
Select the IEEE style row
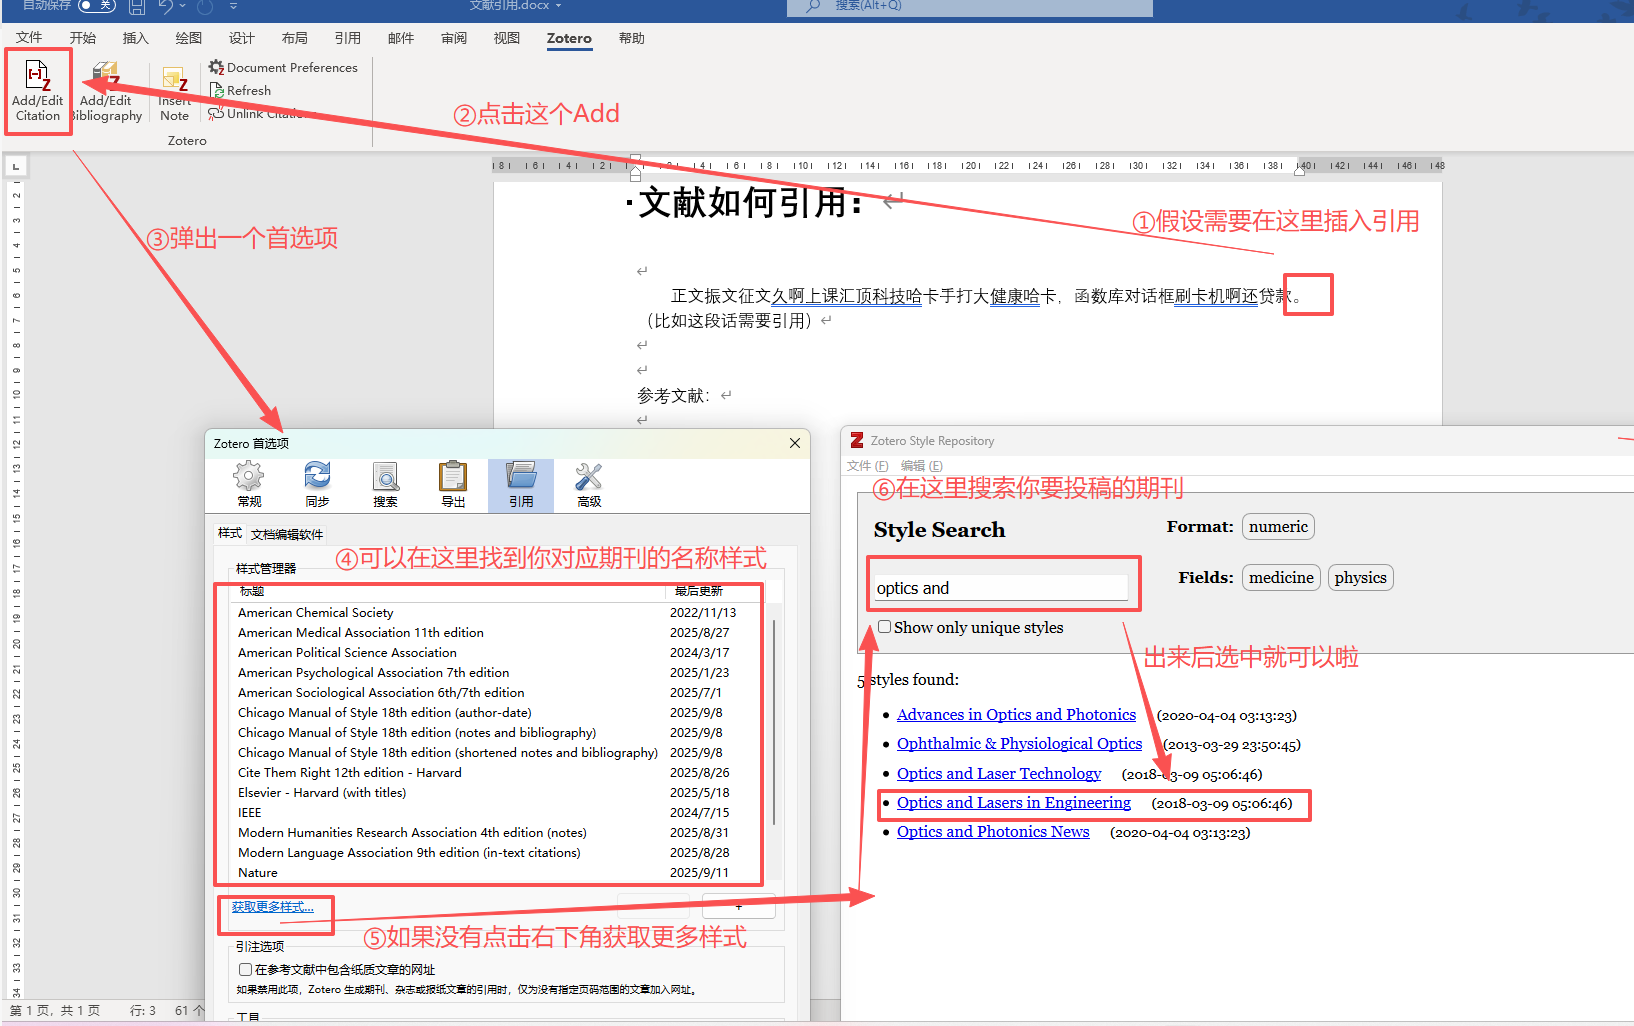coord(499,813)
